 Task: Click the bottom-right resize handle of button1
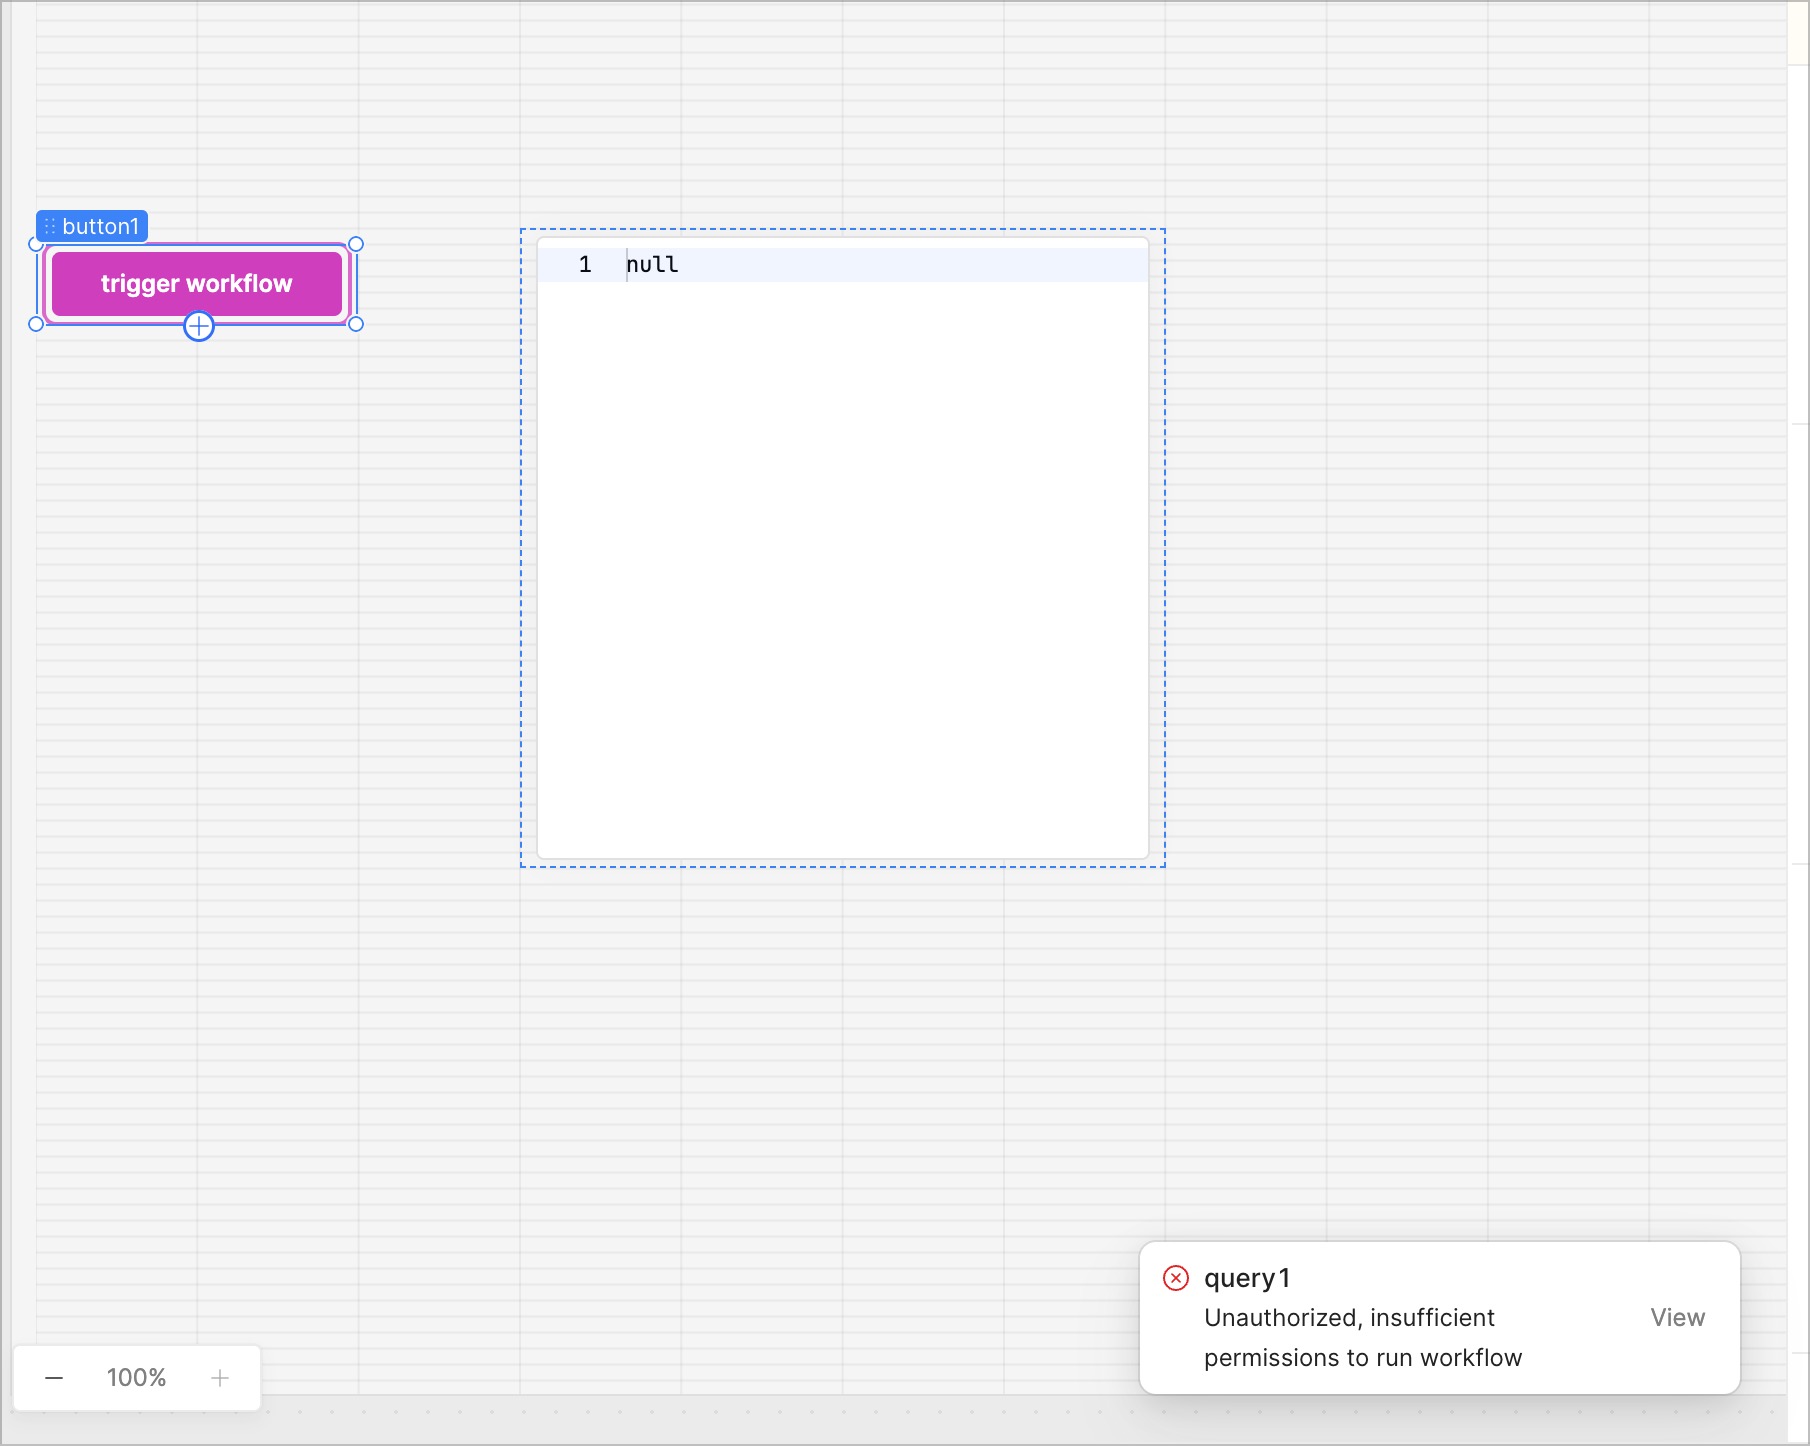(x=356, y=324)
